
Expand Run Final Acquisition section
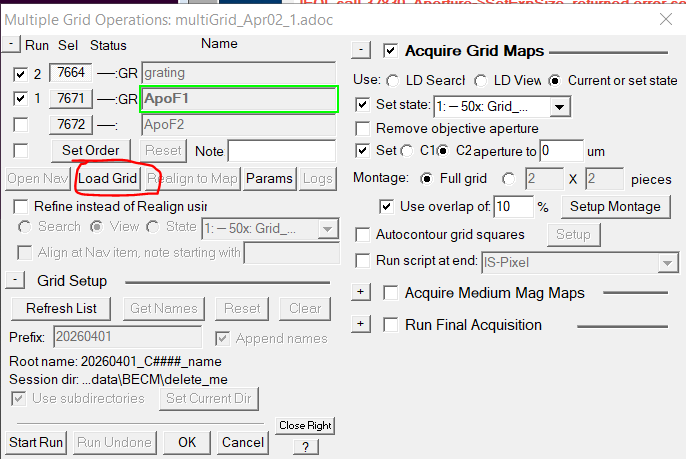(x=361, y=324)
